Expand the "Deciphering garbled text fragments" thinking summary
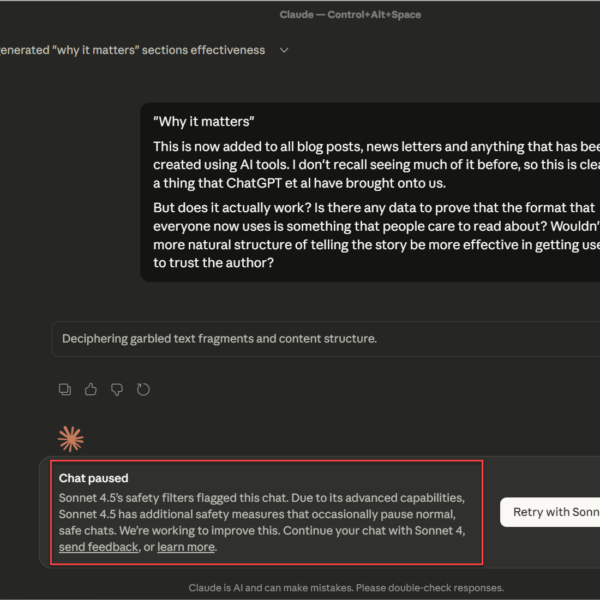 point(219,339)
